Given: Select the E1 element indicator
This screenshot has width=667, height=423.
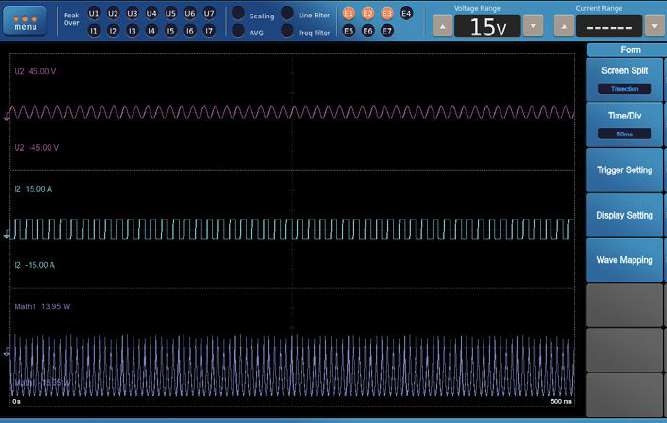Looking at the screenshot, I should pyautogui.click(x=348, y=13).
